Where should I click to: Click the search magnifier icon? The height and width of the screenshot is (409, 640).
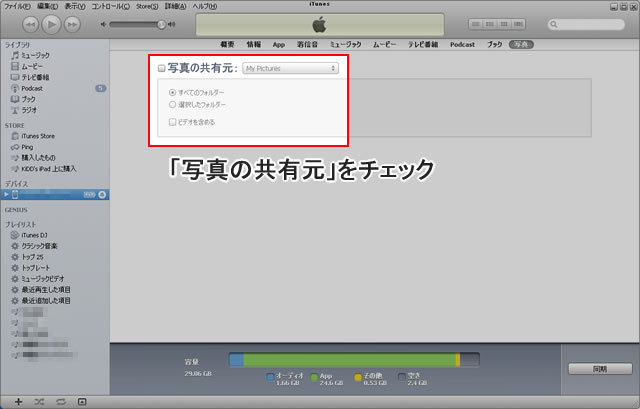554,24
